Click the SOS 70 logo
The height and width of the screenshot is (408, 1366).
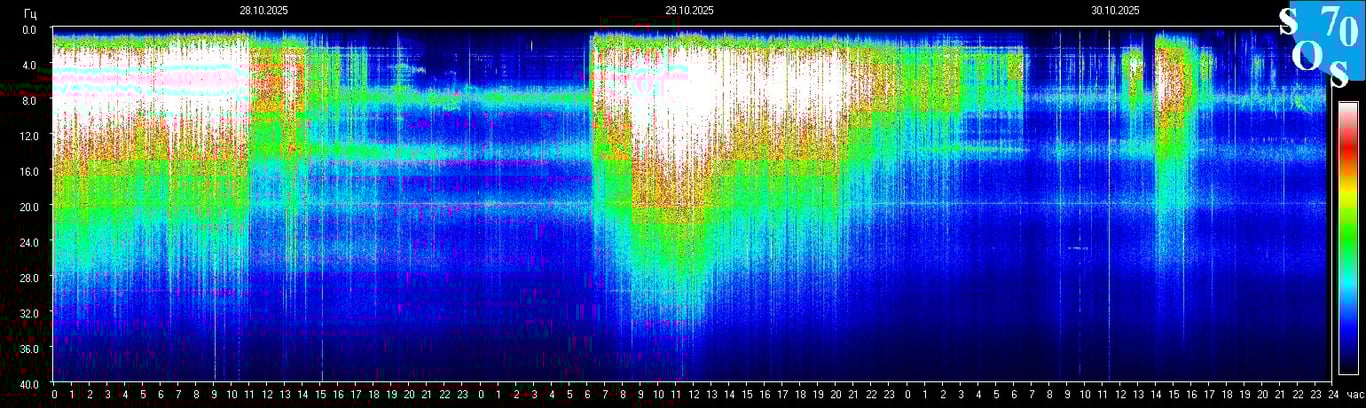click(x=1322, y=45)
